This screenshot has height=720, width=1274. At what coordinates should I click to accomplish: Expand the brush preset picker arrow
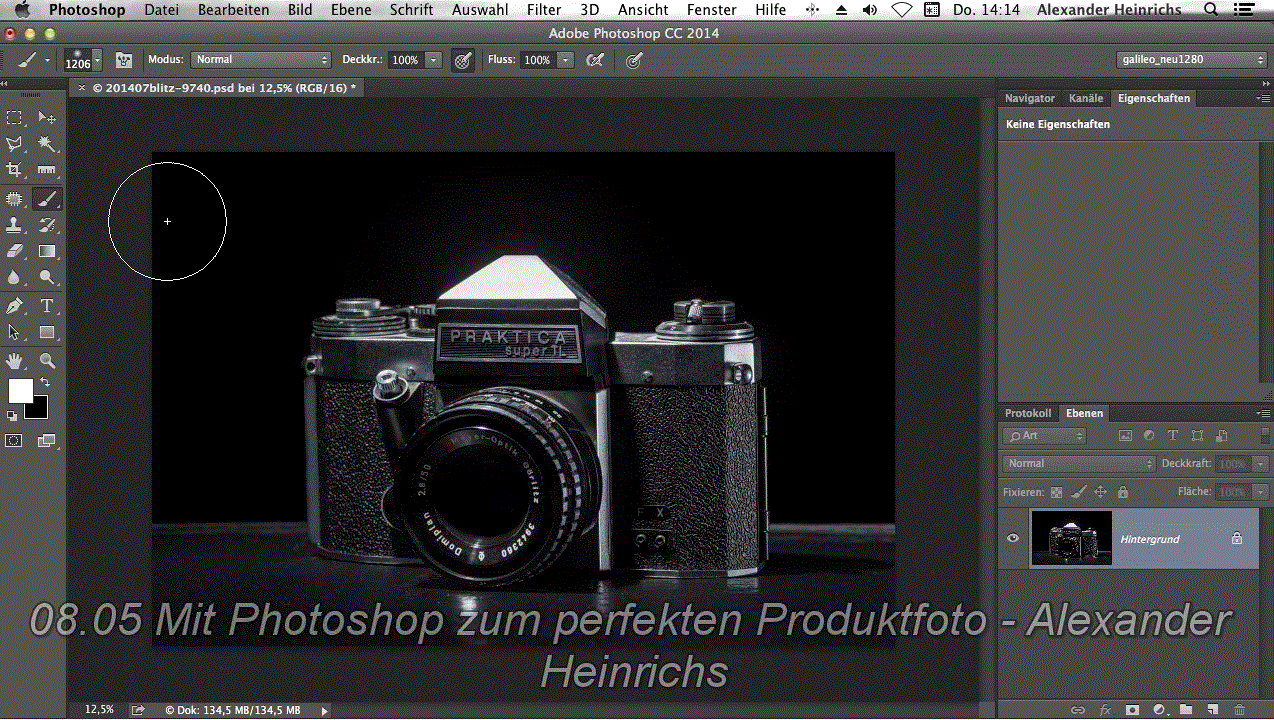tap(97, 60)
